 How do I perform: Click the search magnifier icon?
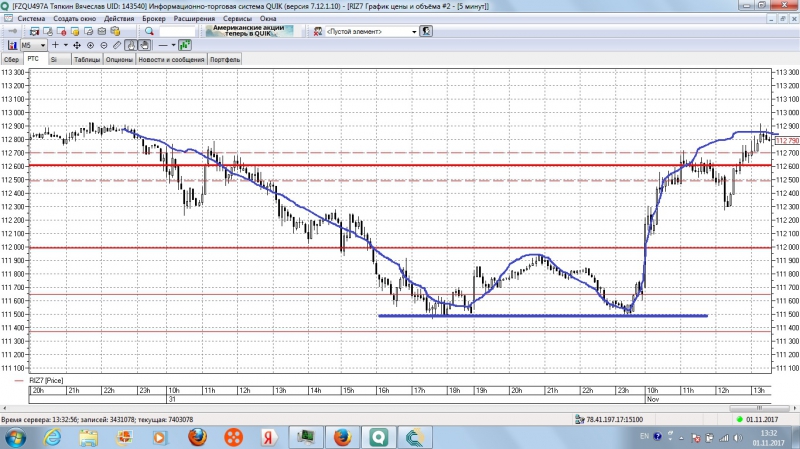150,31
